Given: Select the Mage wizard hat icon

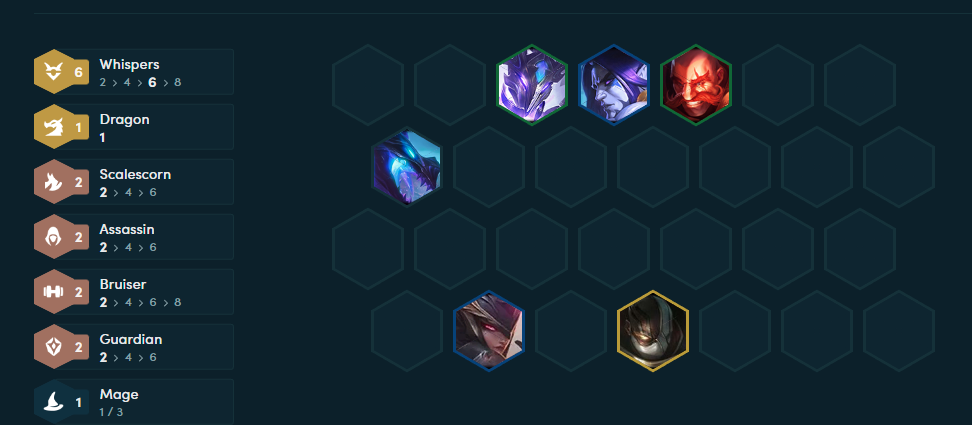Looking at the screenshot, I should click(55, 401).
